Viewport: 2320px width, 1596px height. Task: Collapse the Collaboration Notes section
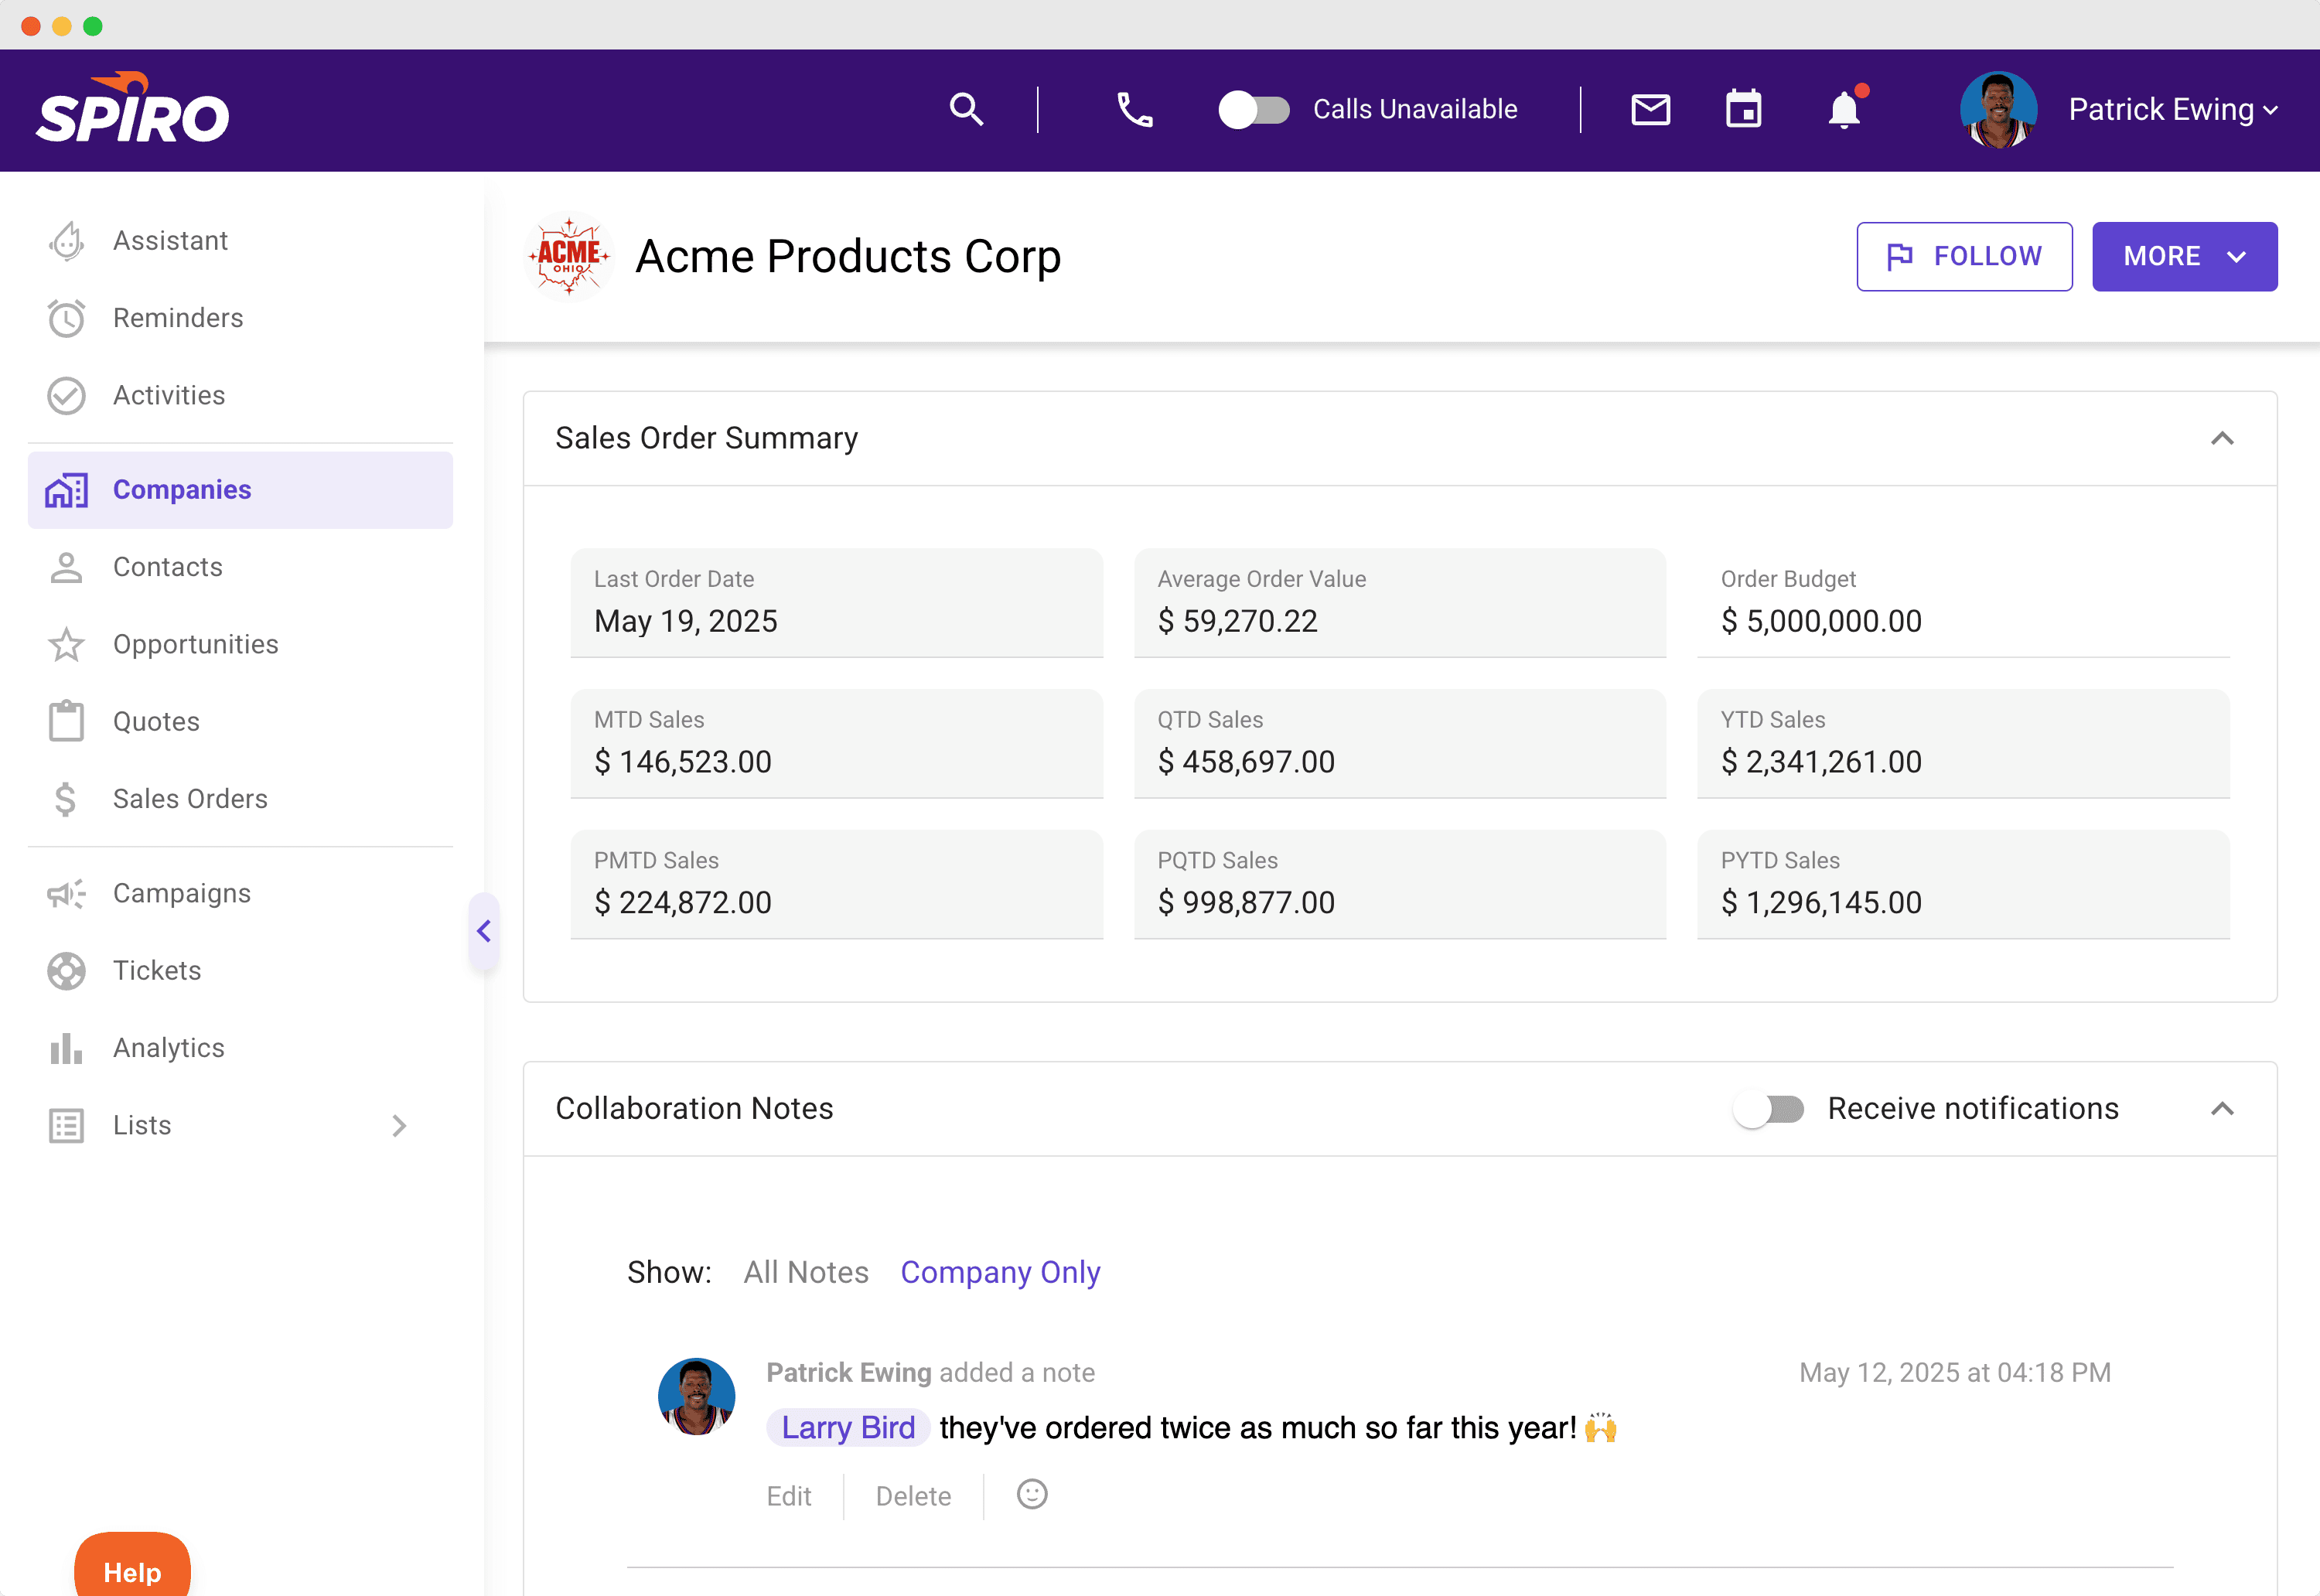(2222, 1109)
